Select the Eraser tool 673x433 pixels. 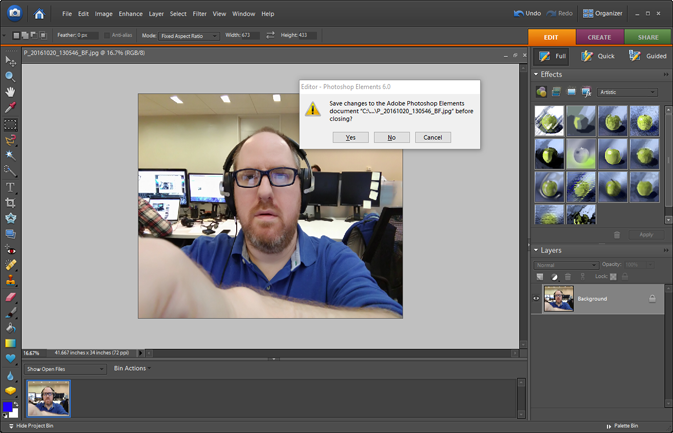(11, 297)
